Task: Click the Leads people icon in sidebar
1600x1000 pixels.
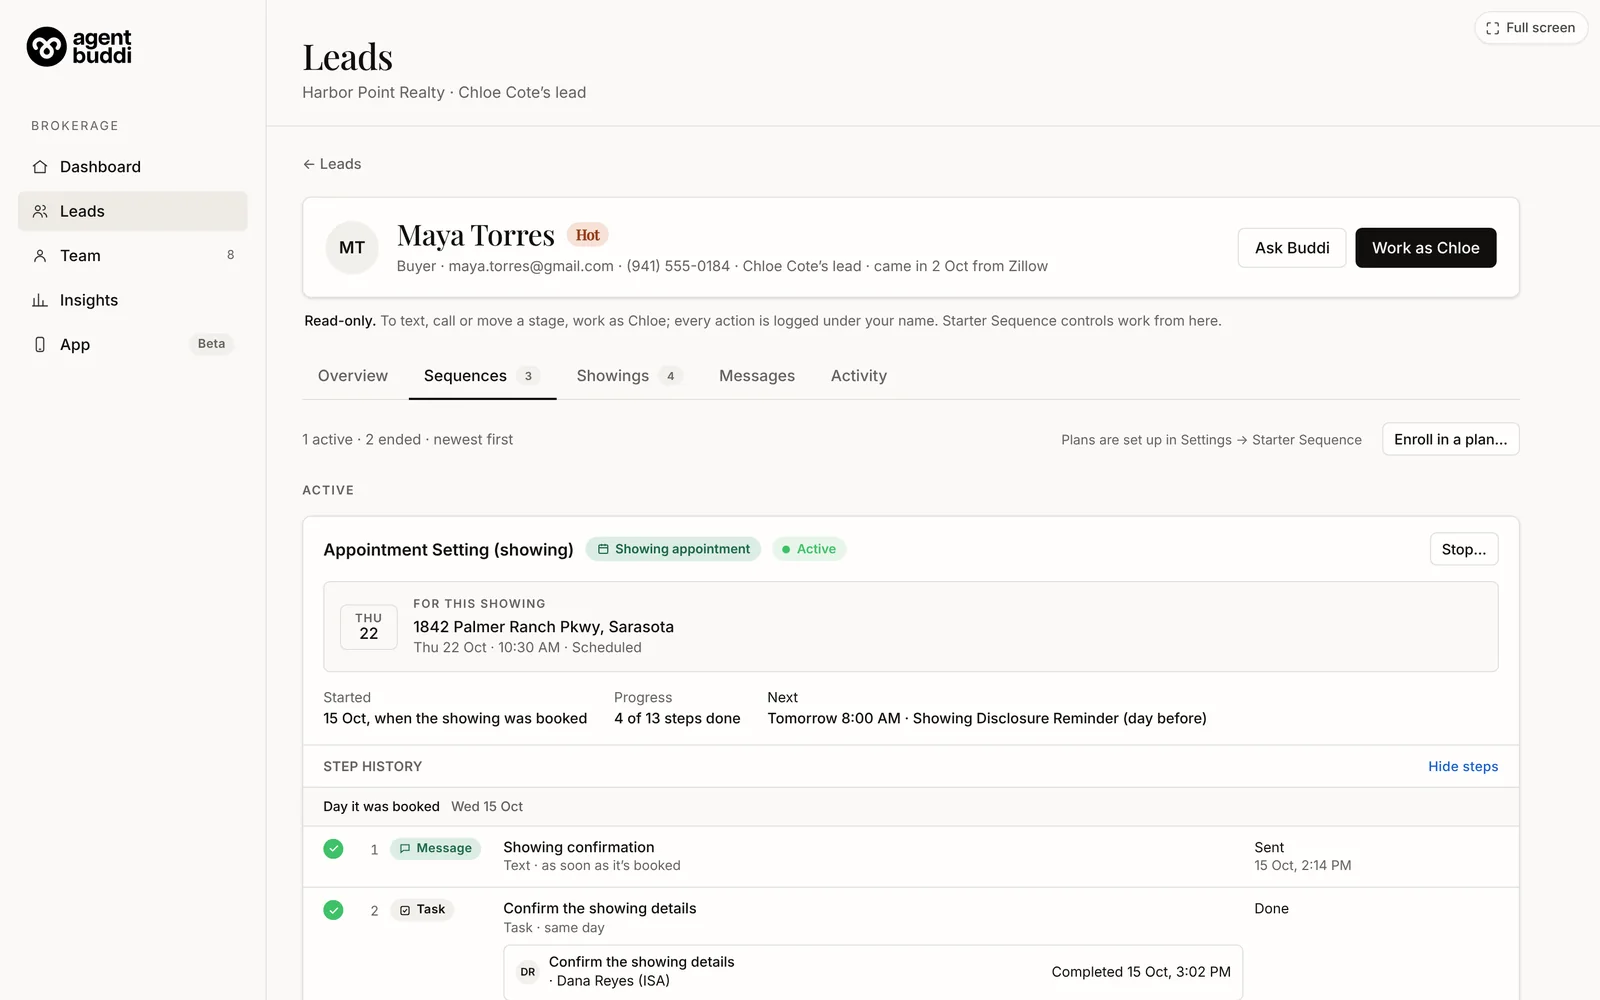Action: pos(40,211)
